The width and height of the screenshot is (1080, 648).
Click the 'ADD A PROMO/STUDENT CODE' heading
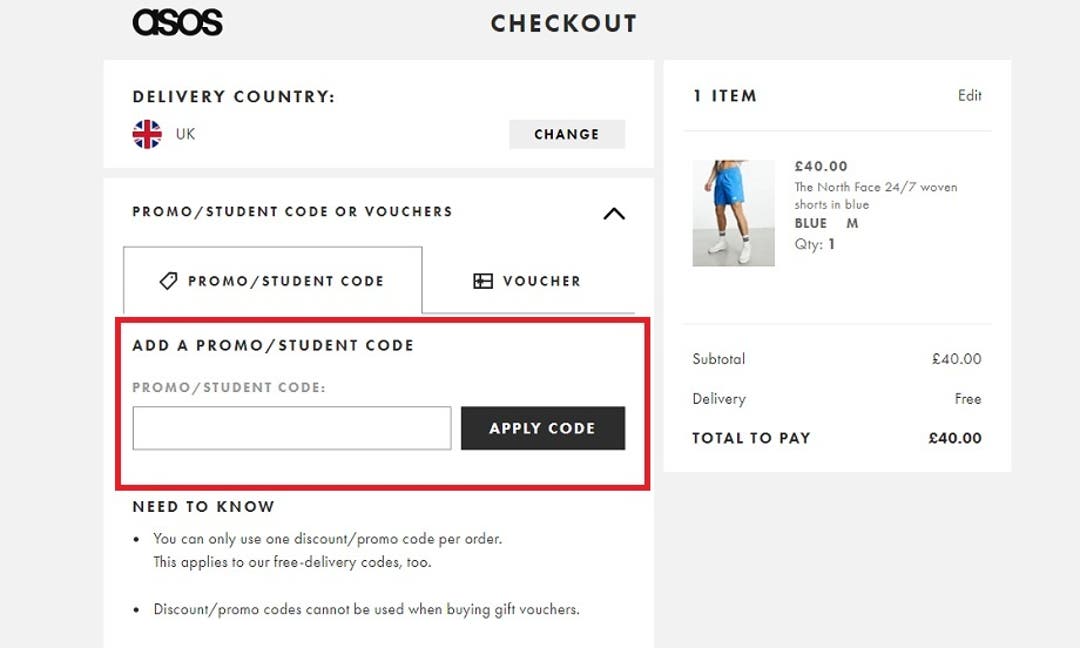(274, 345)
